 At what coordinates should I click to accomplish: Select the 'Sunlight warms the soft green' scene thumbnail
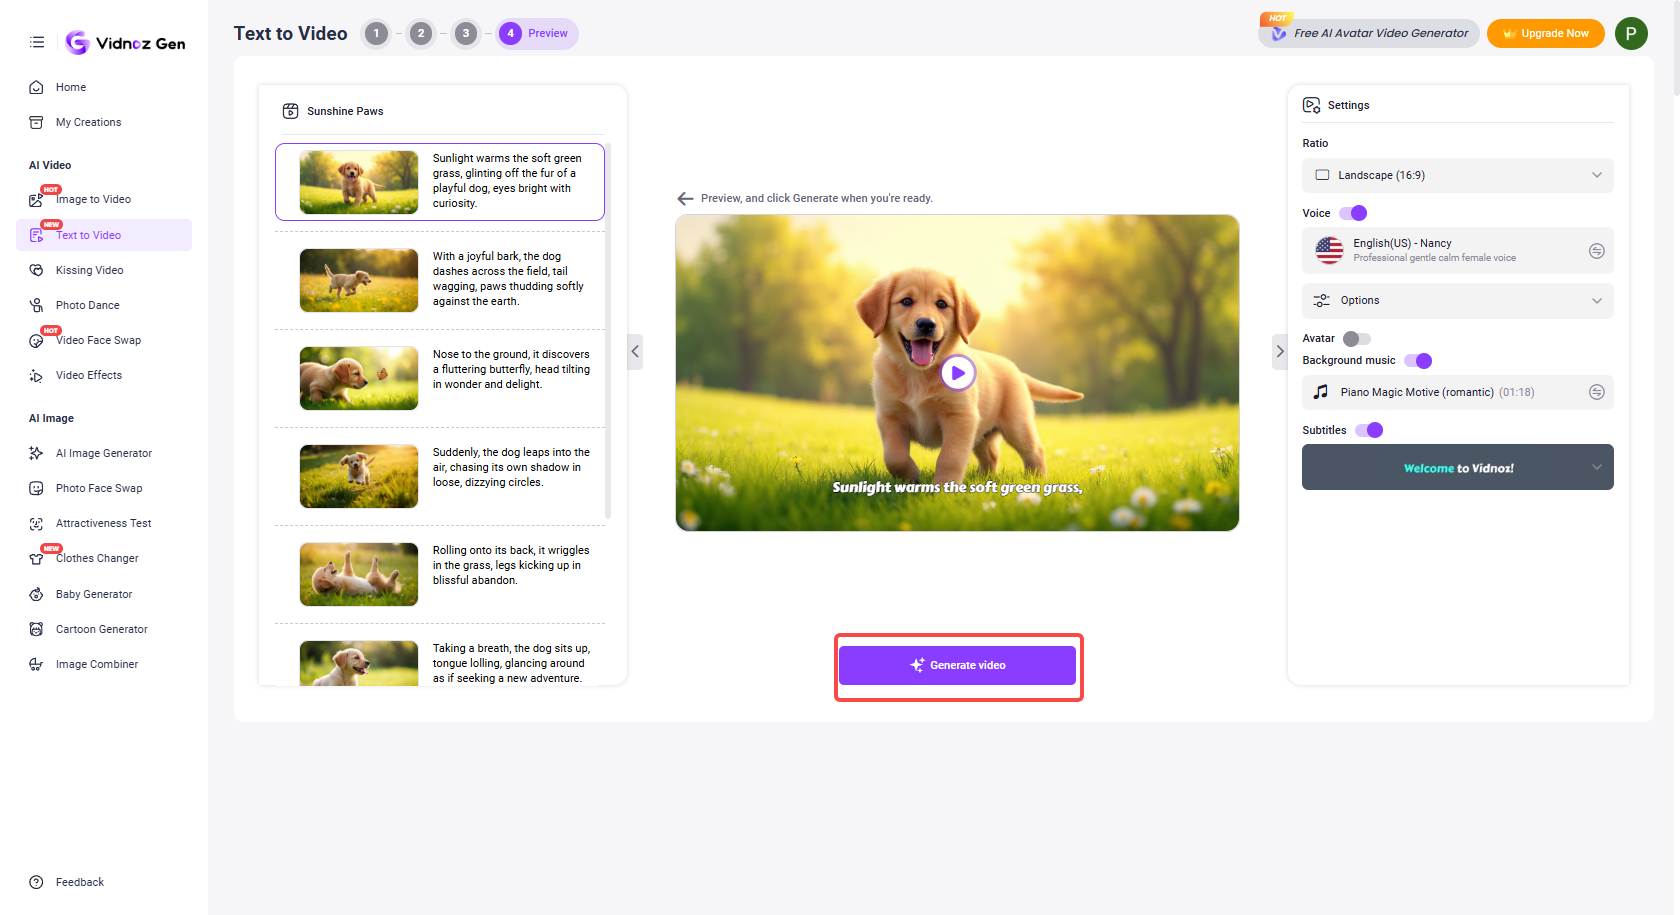tap(359, 182)
